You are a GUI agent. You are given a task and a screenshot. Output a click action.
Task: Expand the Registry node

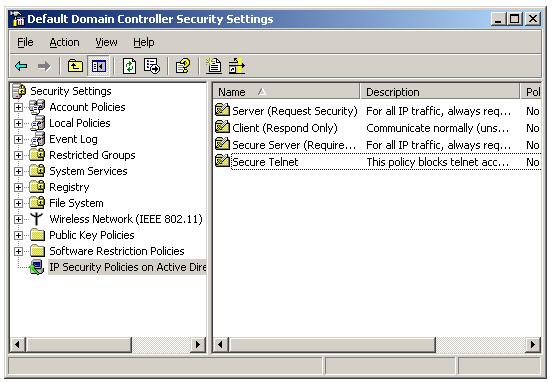(18, 187)
